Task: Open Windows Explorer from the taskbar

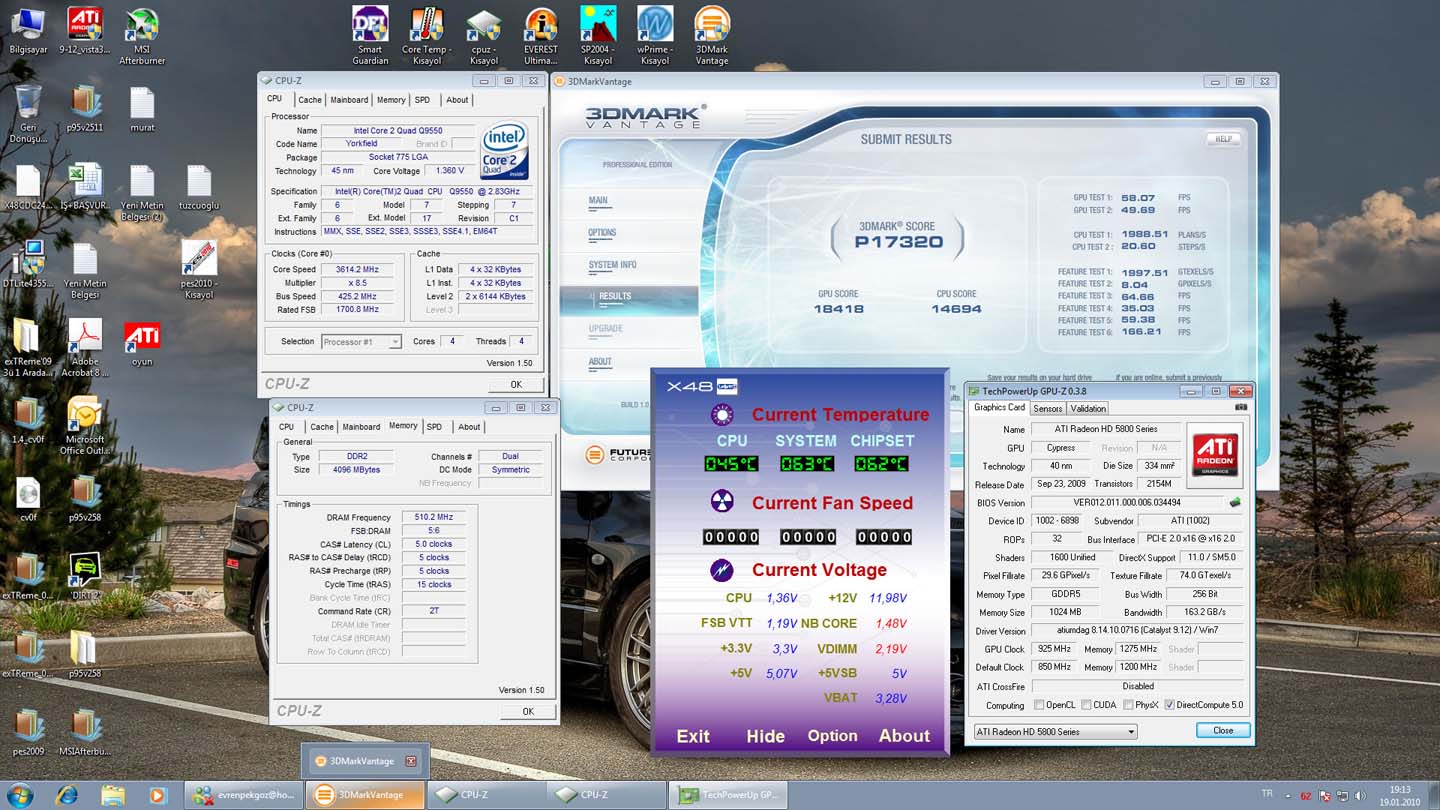Action: [113, 795]
